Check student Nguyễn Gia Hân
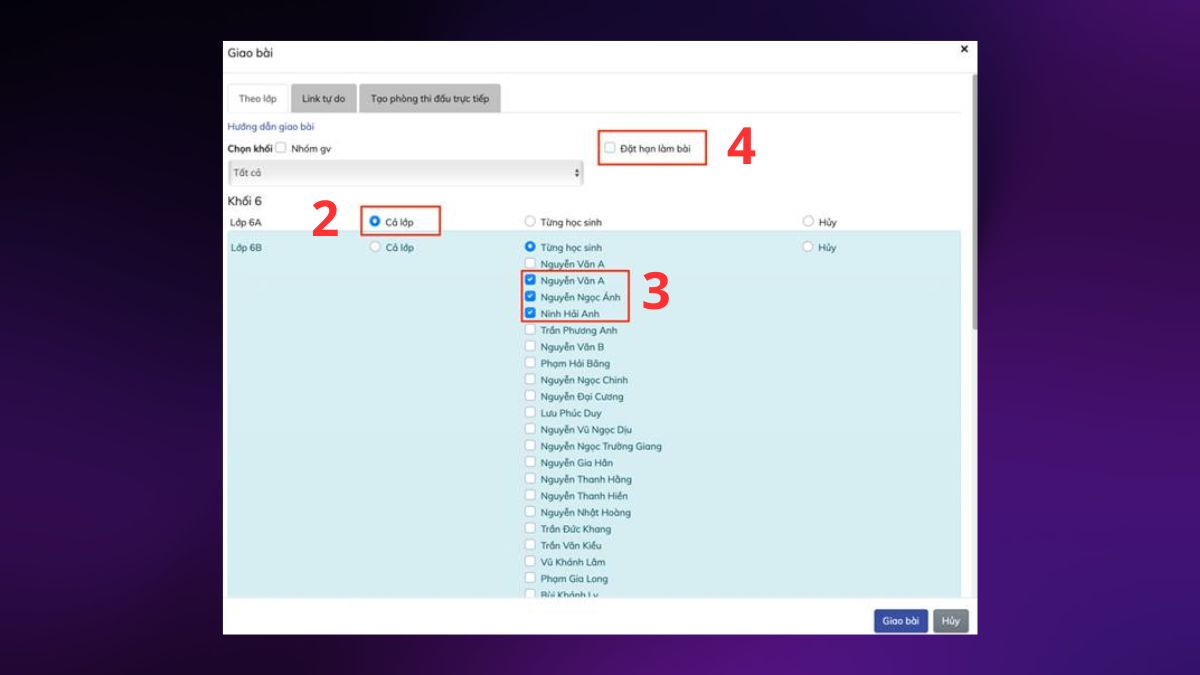Screen dimensions: 1200x675 (531, 462)
